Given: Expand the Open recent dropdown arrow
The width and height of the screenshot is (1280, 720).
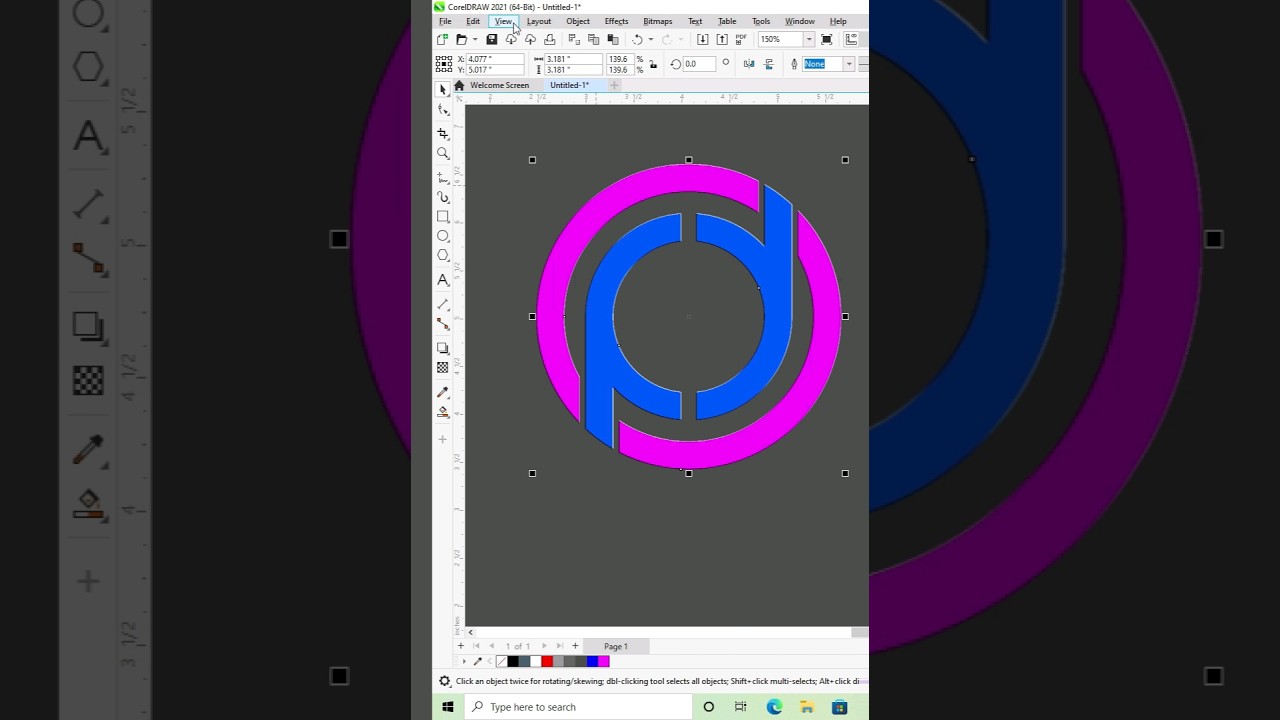Looking at the screenshot, I should point(474,39).
